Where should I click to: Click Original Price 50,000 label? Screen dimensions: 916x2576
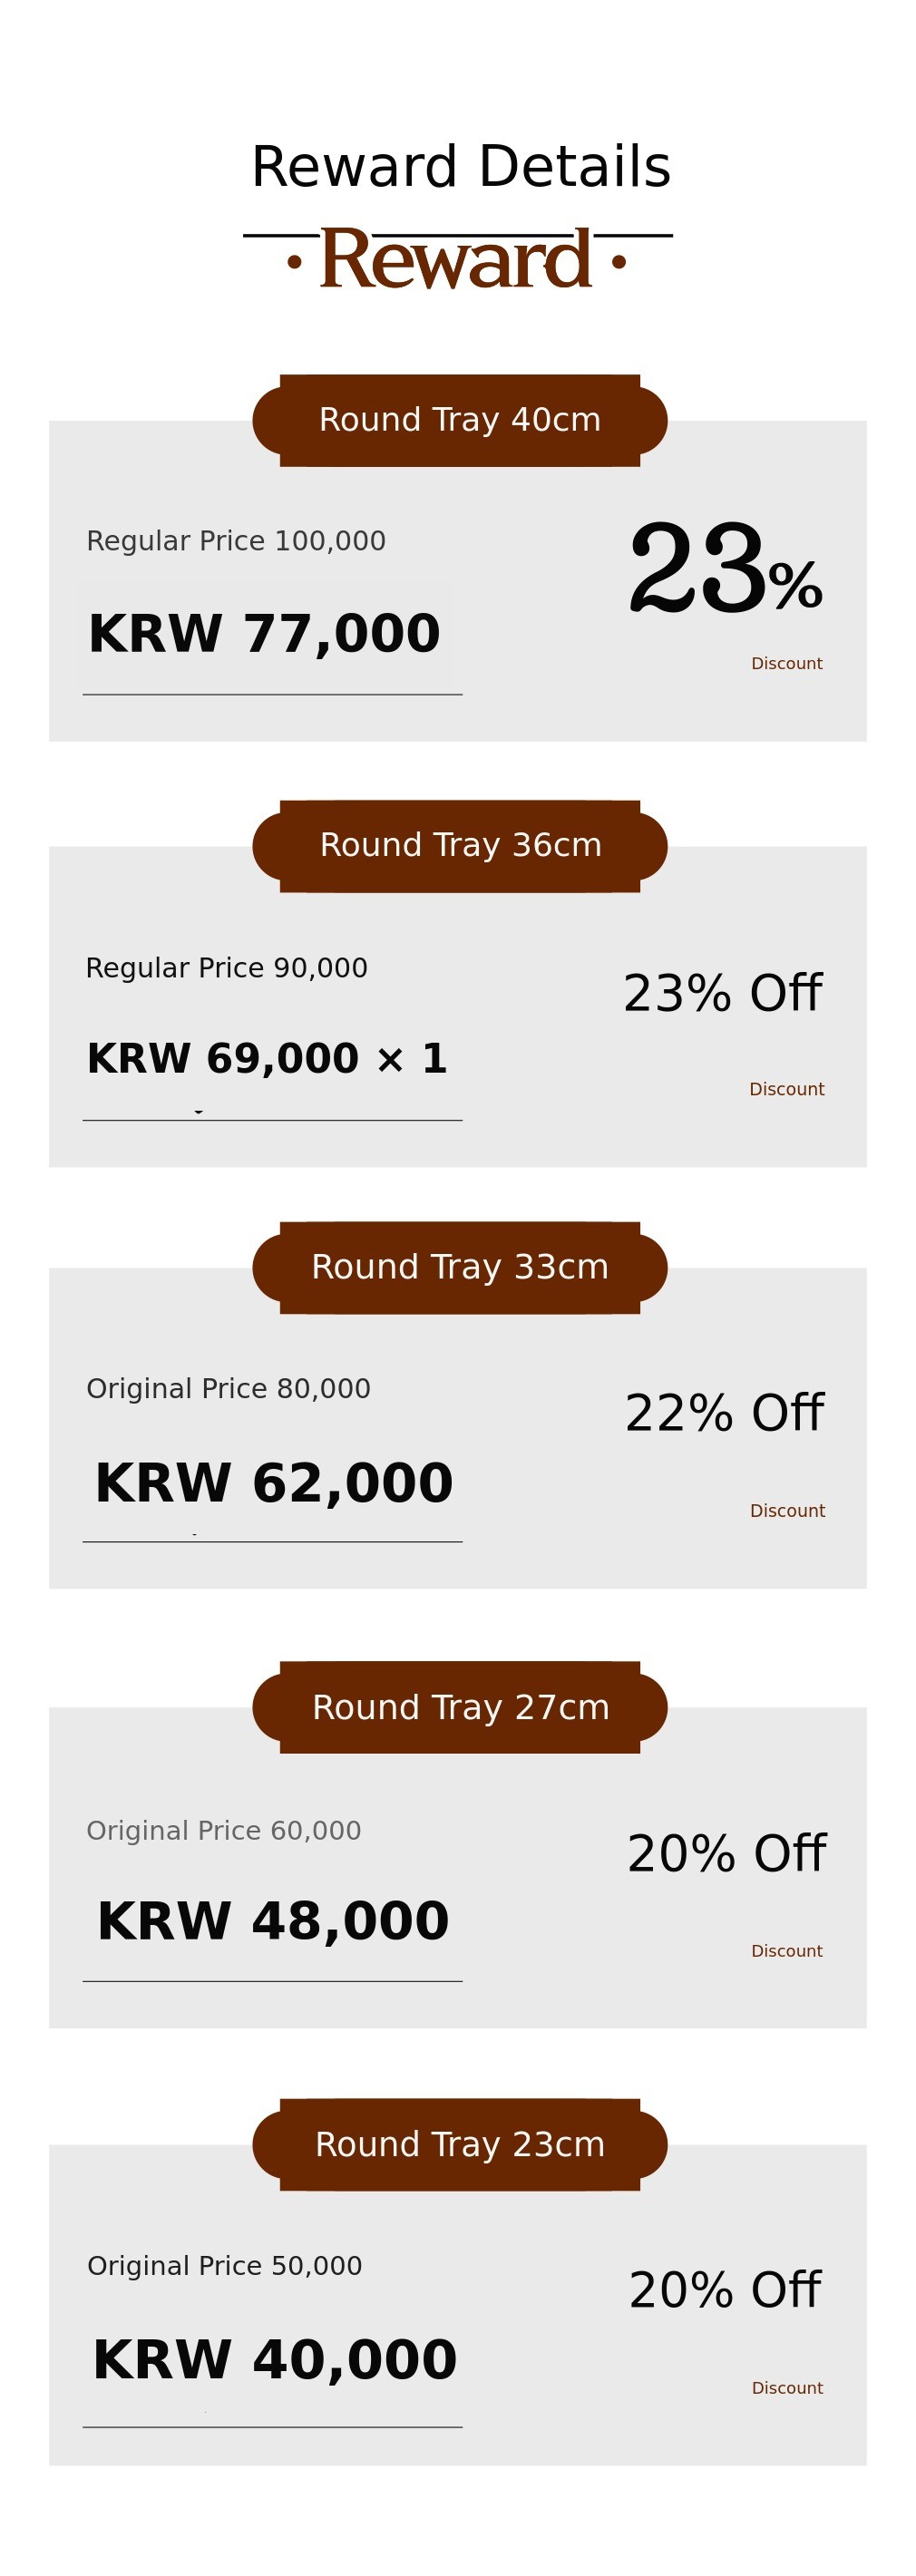[x=225, y=2266]
